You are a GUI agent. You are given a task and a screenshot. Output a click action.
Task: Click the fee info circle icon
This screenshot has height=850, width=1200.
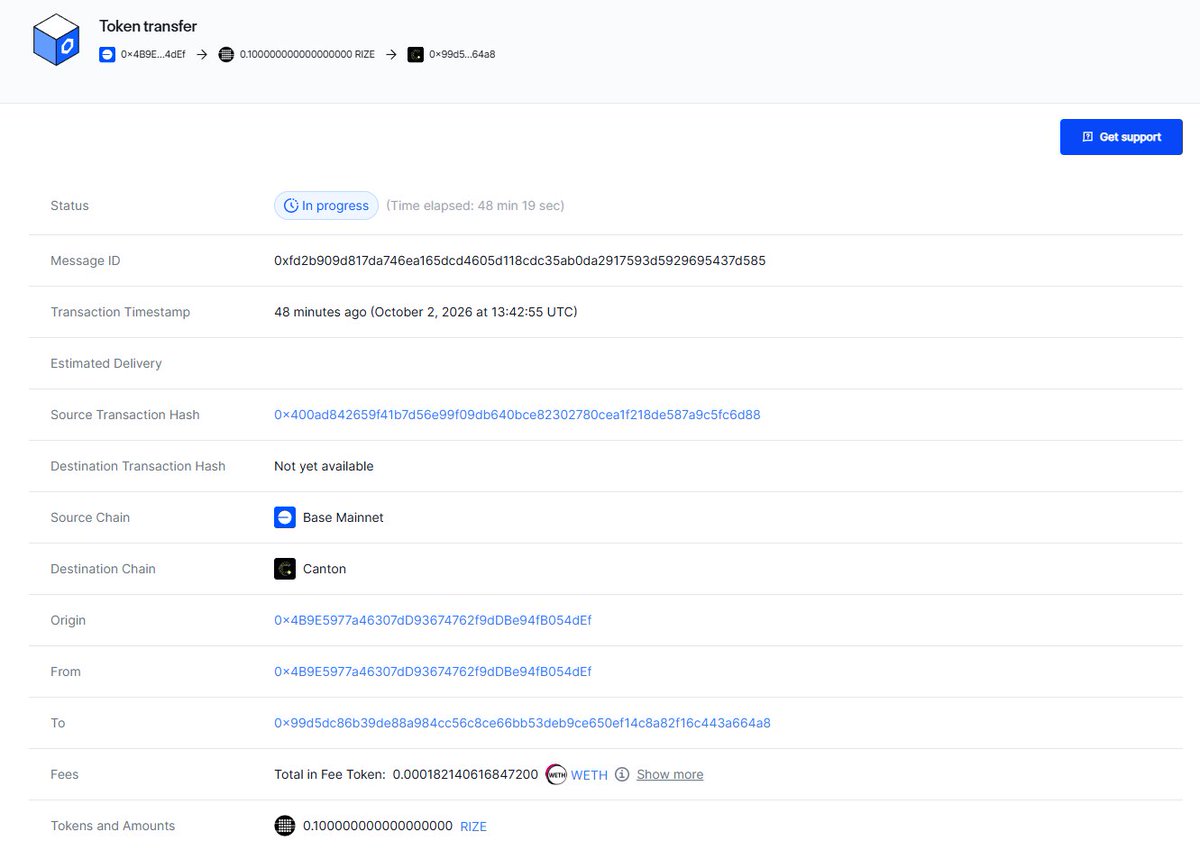click(622, 774)
